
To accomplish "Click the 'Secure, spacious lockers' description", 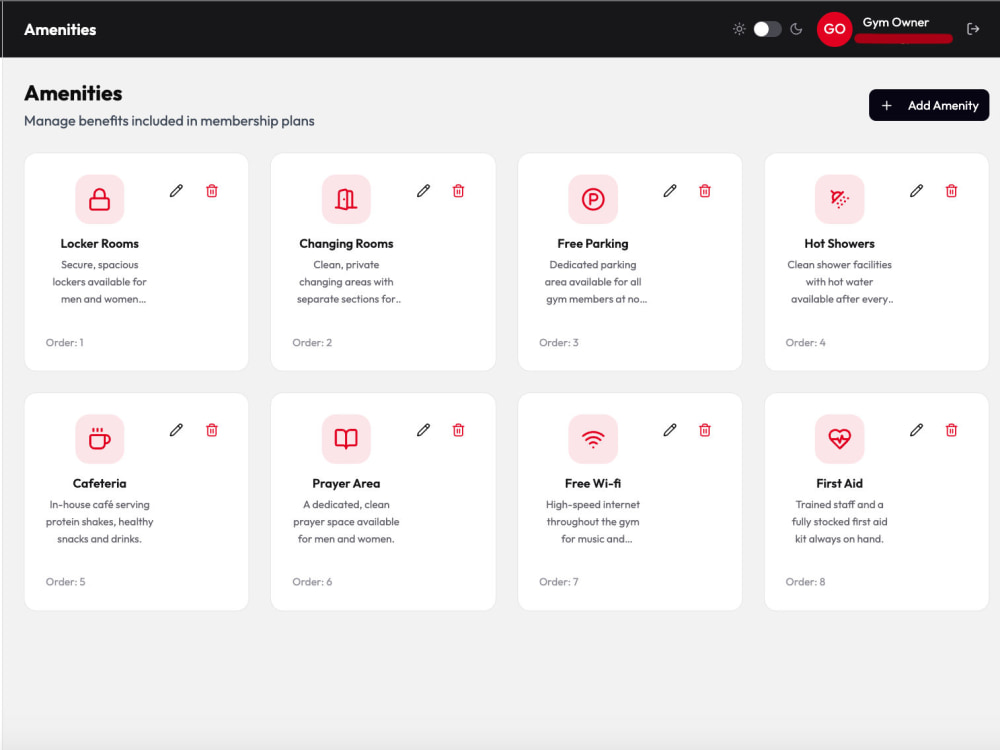I will click(99, 282).
